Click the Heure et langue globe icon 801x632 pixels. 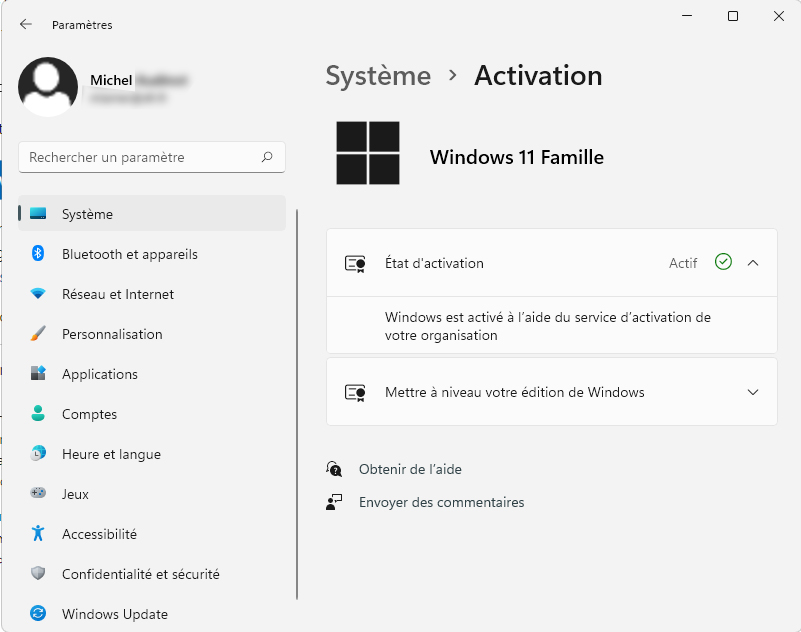[38, 453]
